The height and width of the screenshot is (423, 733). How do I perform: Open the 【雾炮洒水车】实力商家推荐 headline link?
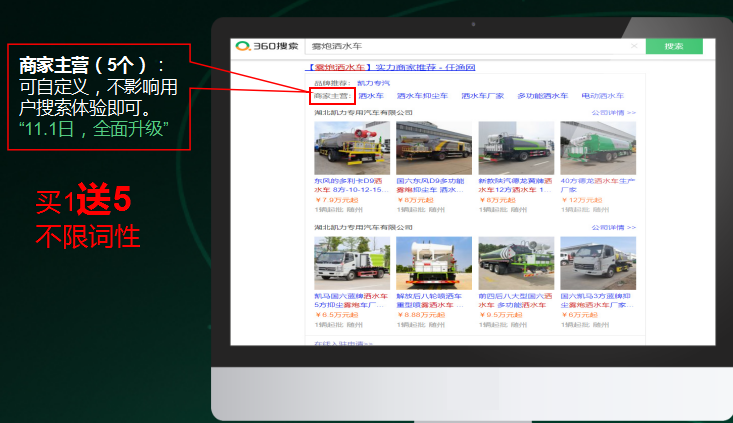[x=390, y=67]
